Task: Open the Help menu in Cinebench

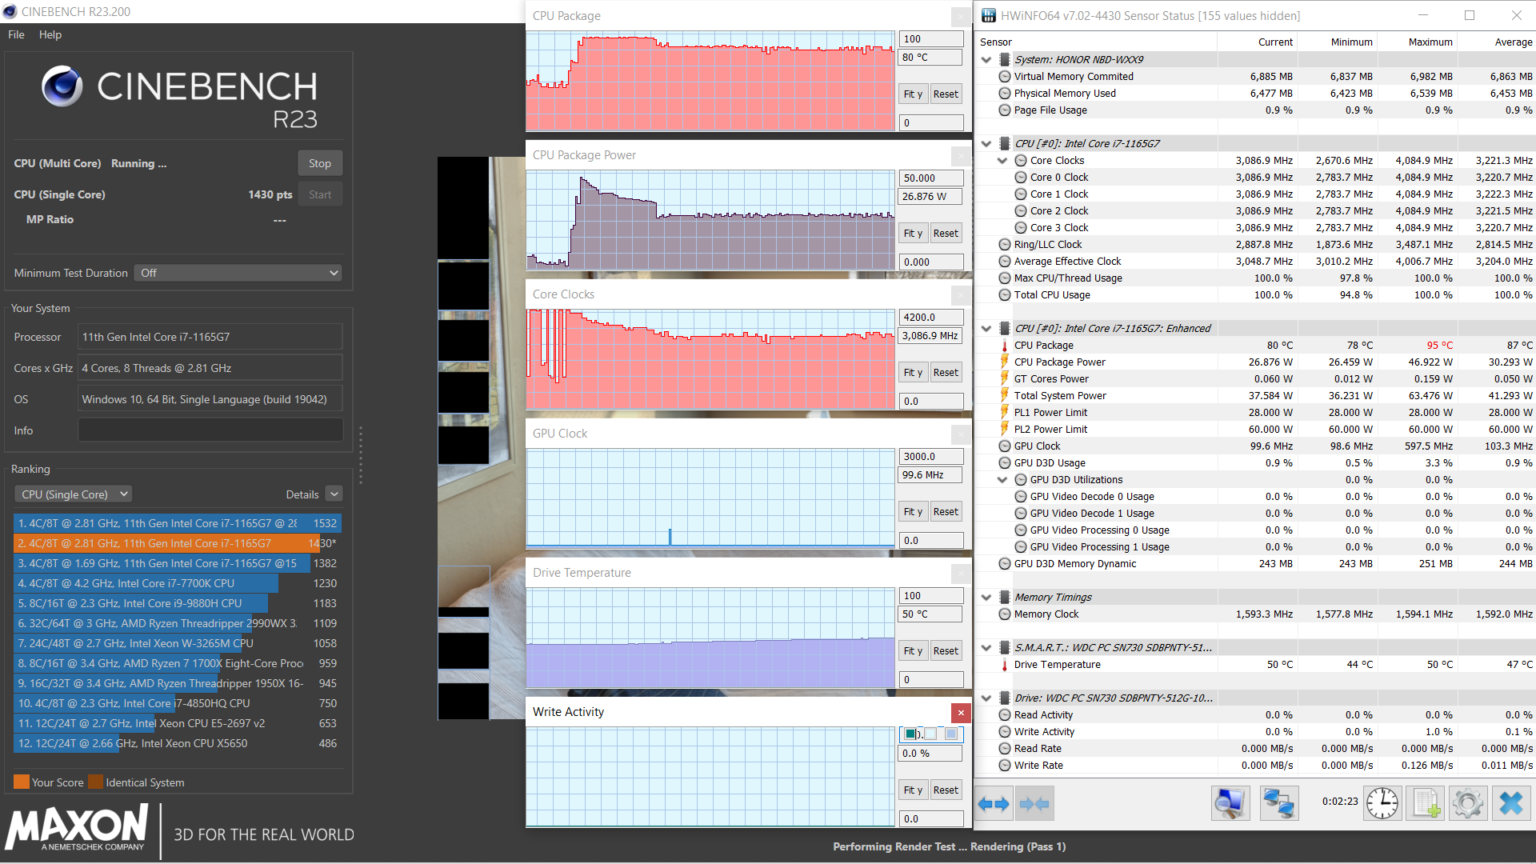Action: (50, 34)
